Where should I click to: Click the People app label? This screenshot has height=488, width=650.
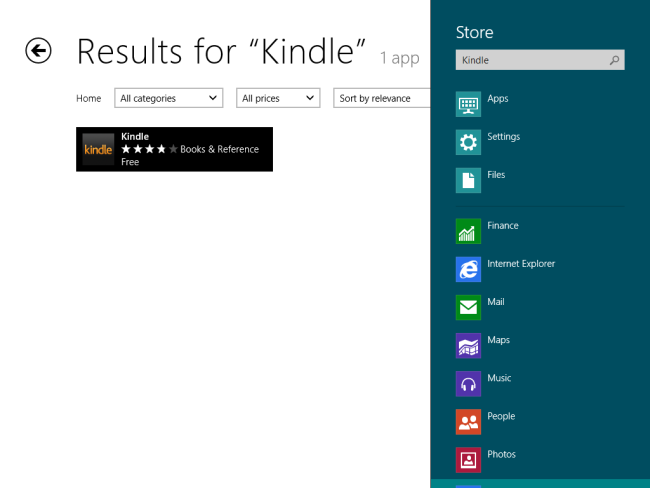tap(501, 416)
